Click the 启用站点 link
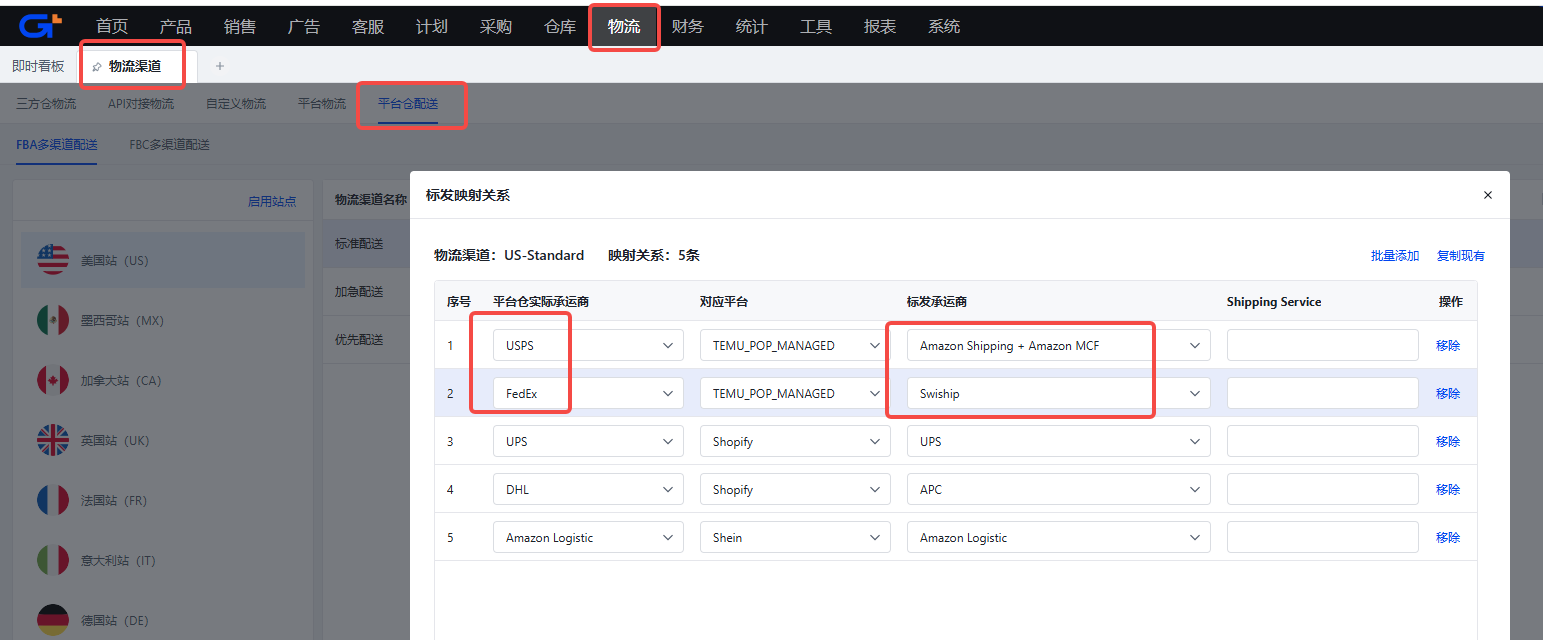1543x640 pixels. point(272,201)
